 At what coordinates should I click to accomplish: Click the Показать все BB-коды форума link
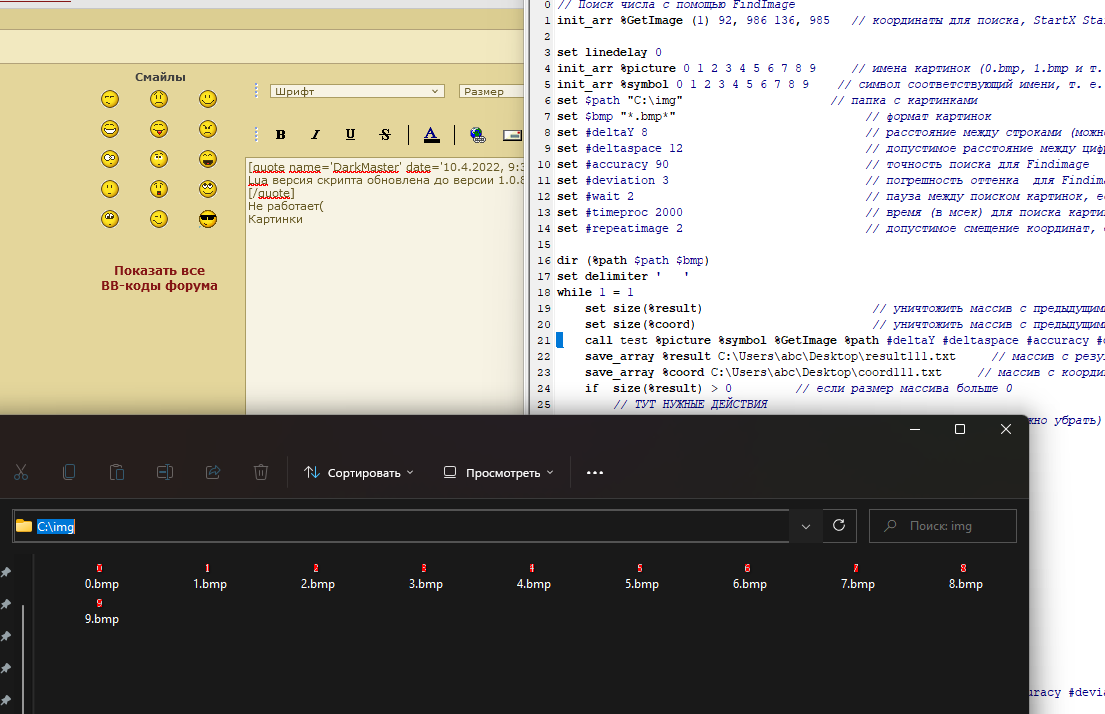click(x=159, y=278)
